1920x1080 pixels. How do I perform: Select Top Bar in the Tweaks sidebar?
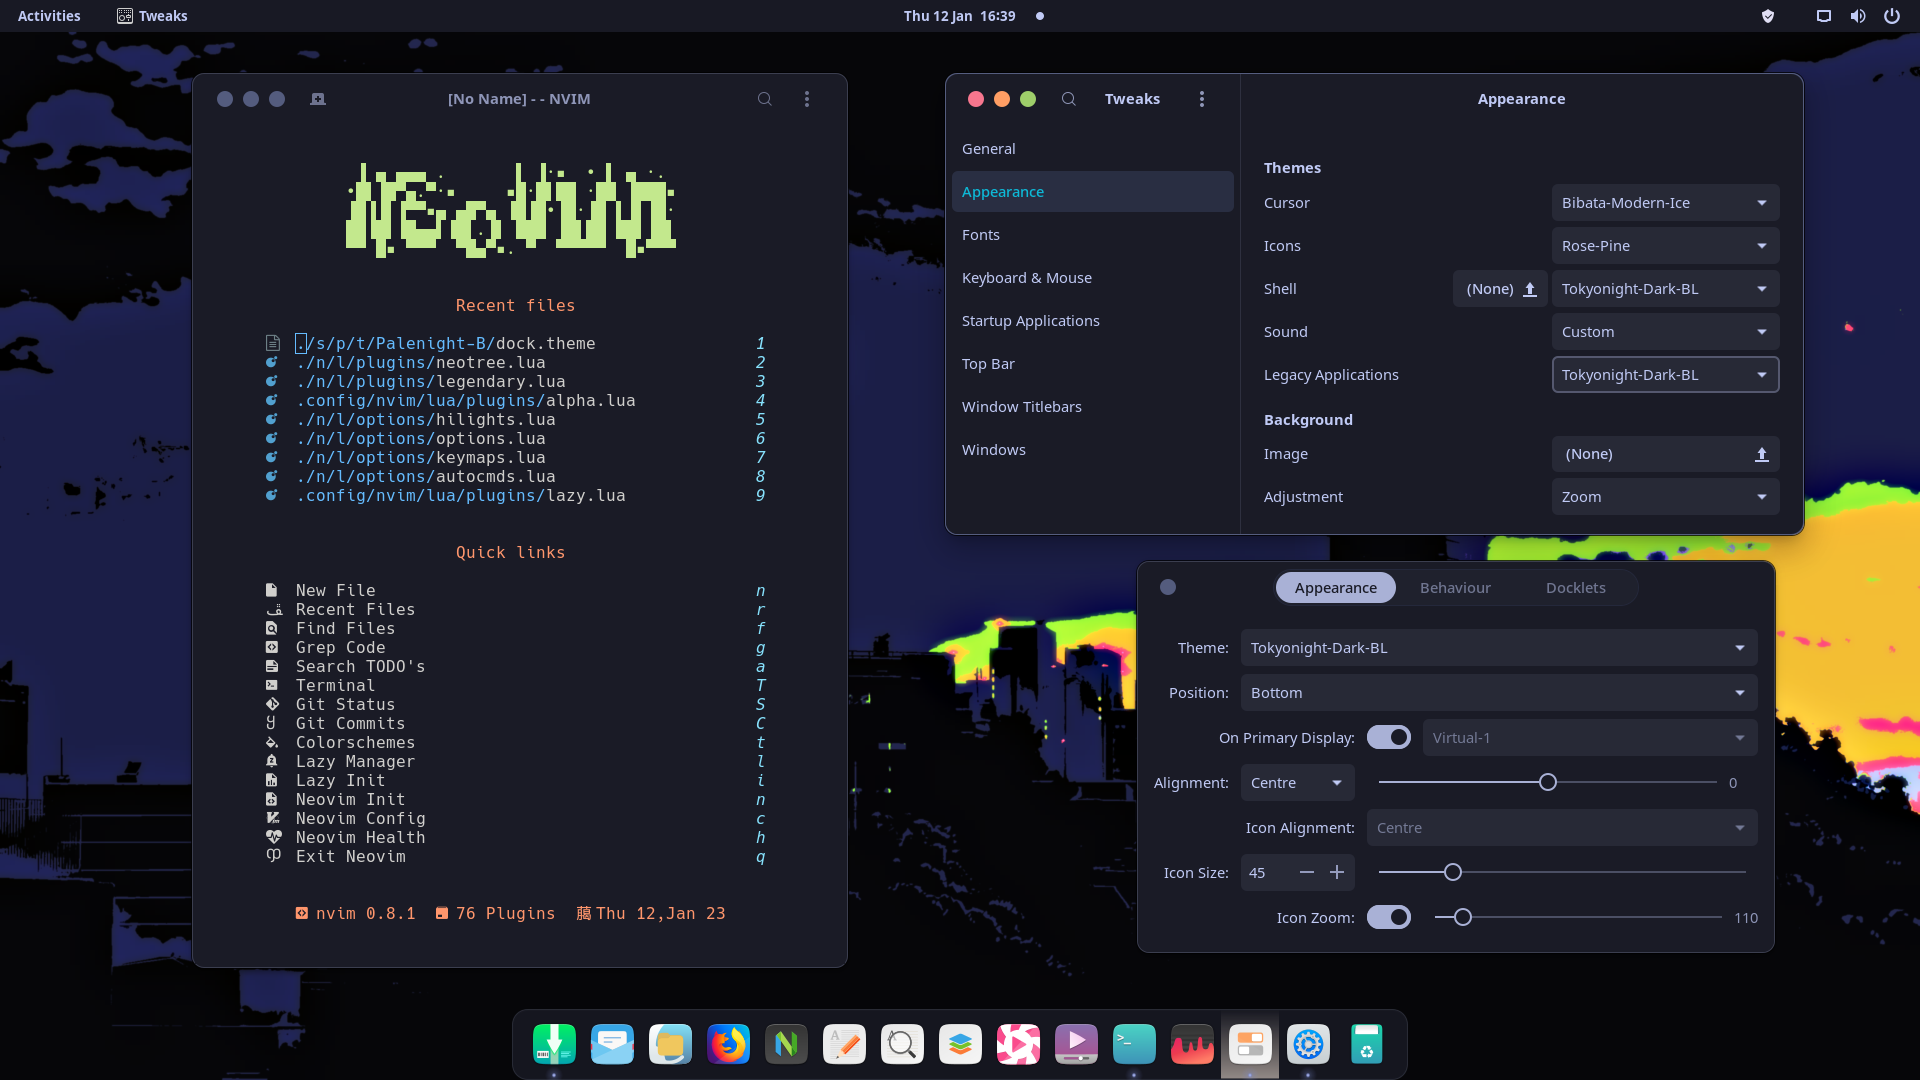pos(1092,364)
